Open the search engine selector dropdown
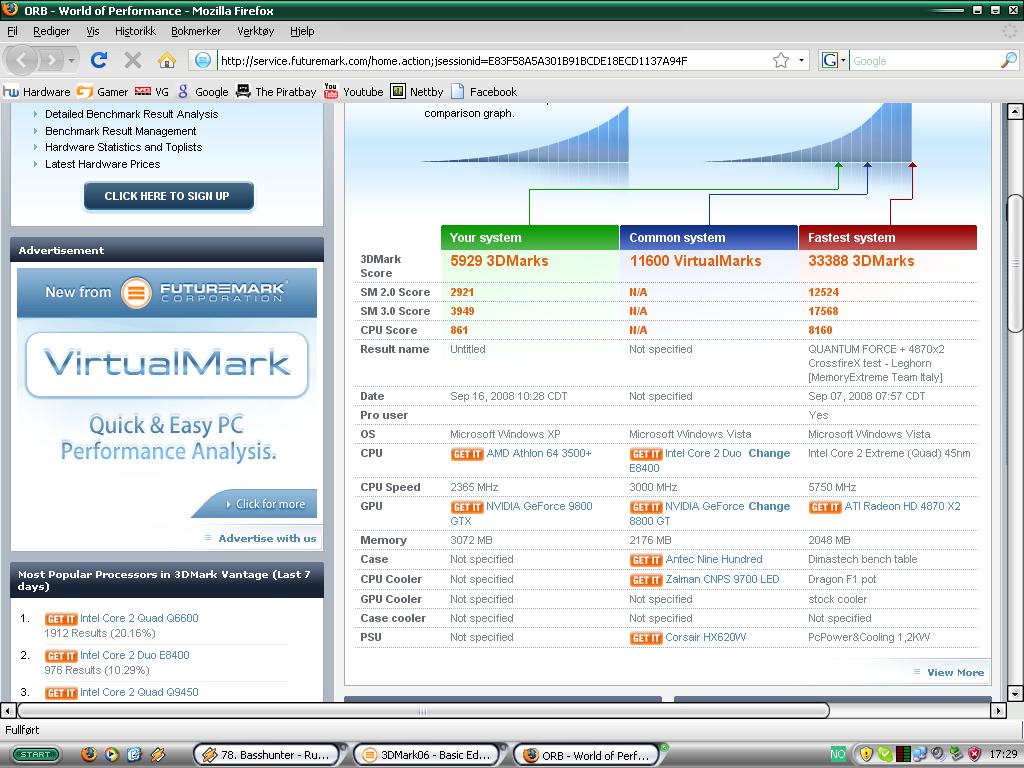The image size is (1024, 768). [x=833, y=61]
